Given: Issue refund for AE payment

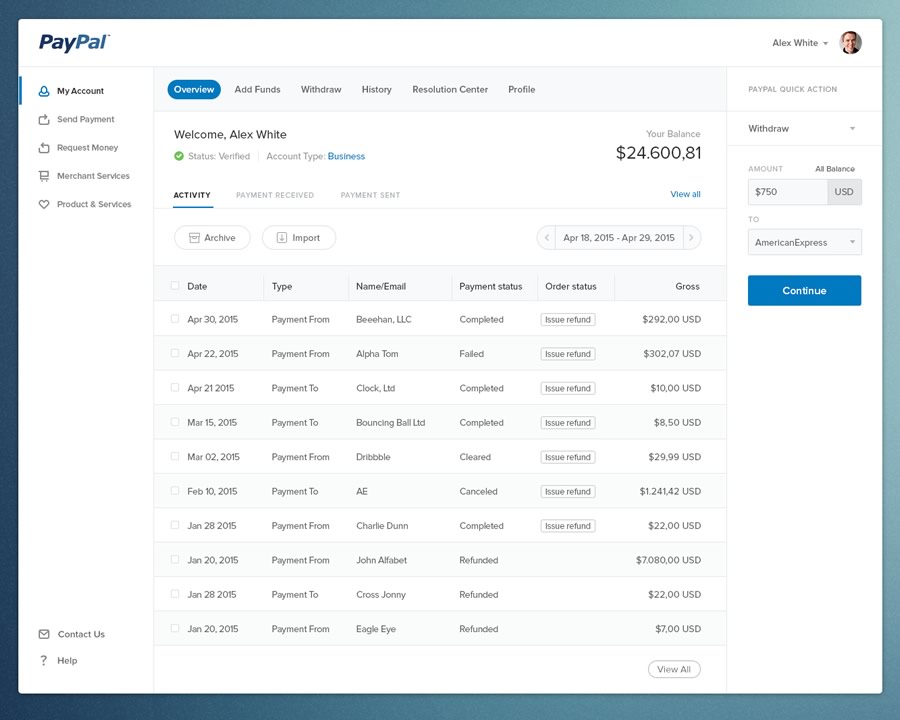Looking at the screenshot, I should tap(568, 491).
